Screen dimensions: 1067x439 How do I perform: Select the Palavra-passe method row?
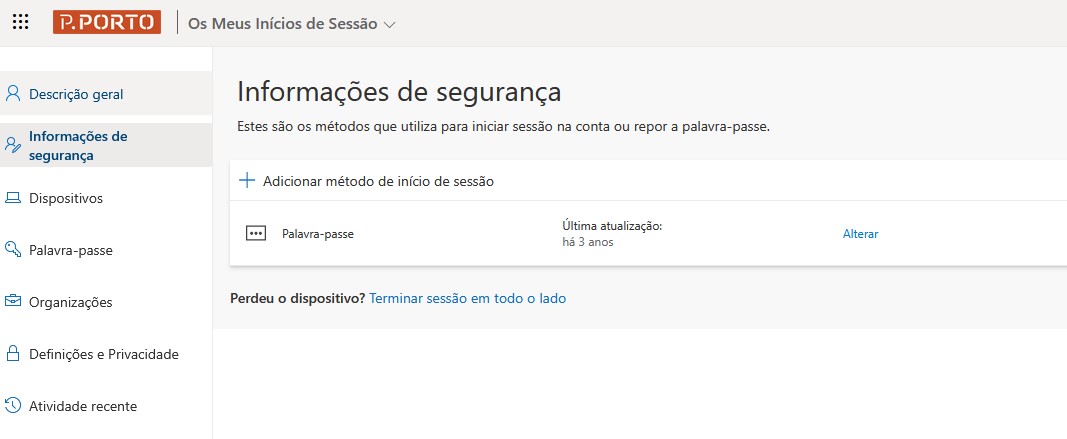[318, 234]
